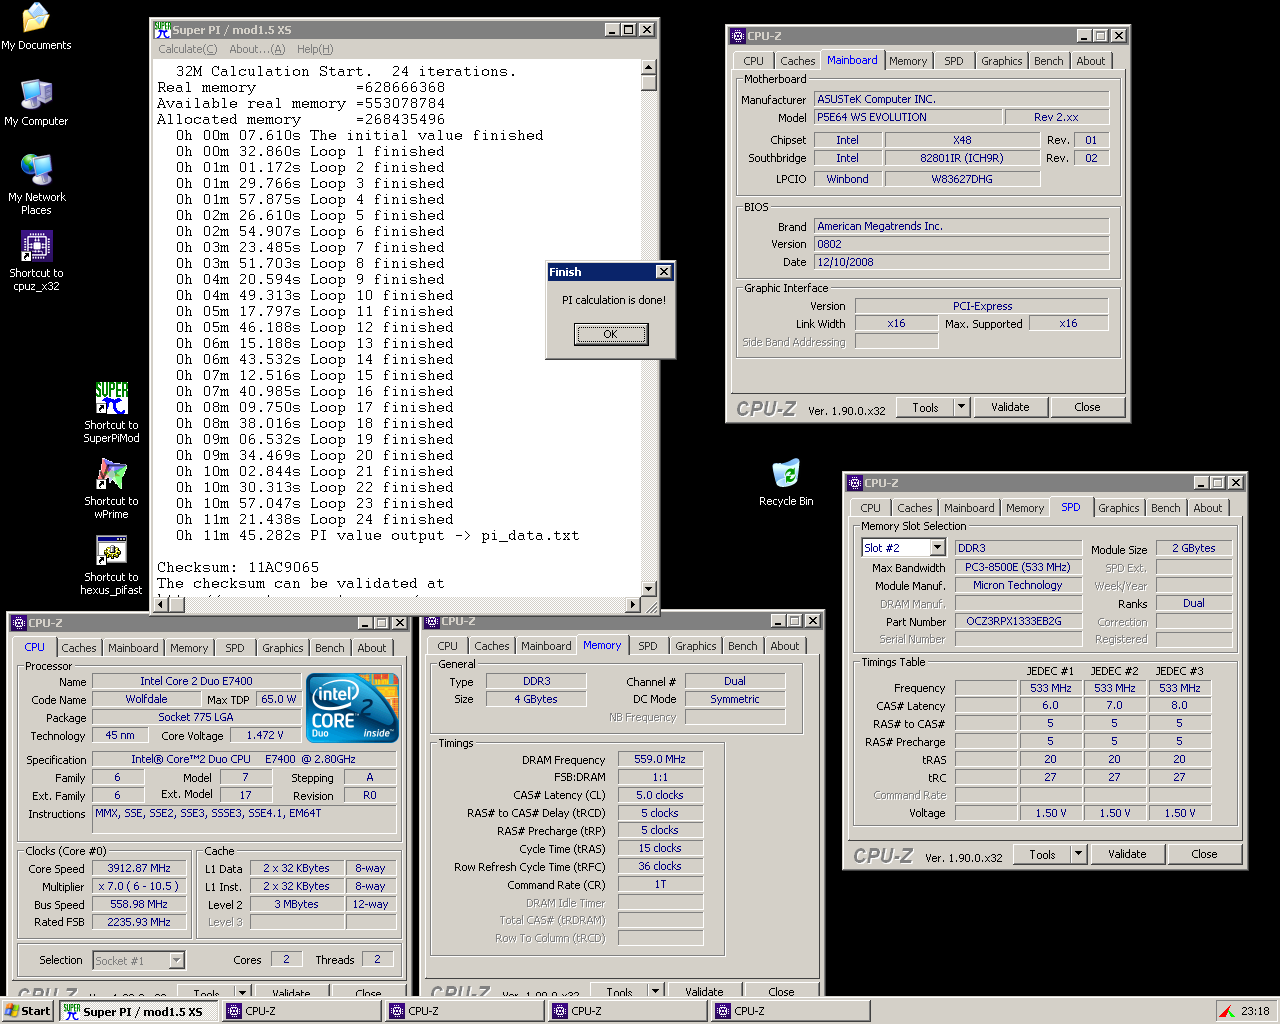Image resolution: width=1280 pixels, height=1024 pixels.
Task: Click the BIOS date 12/10/2008
Action: pyautogui.click(x=961, y=262)
